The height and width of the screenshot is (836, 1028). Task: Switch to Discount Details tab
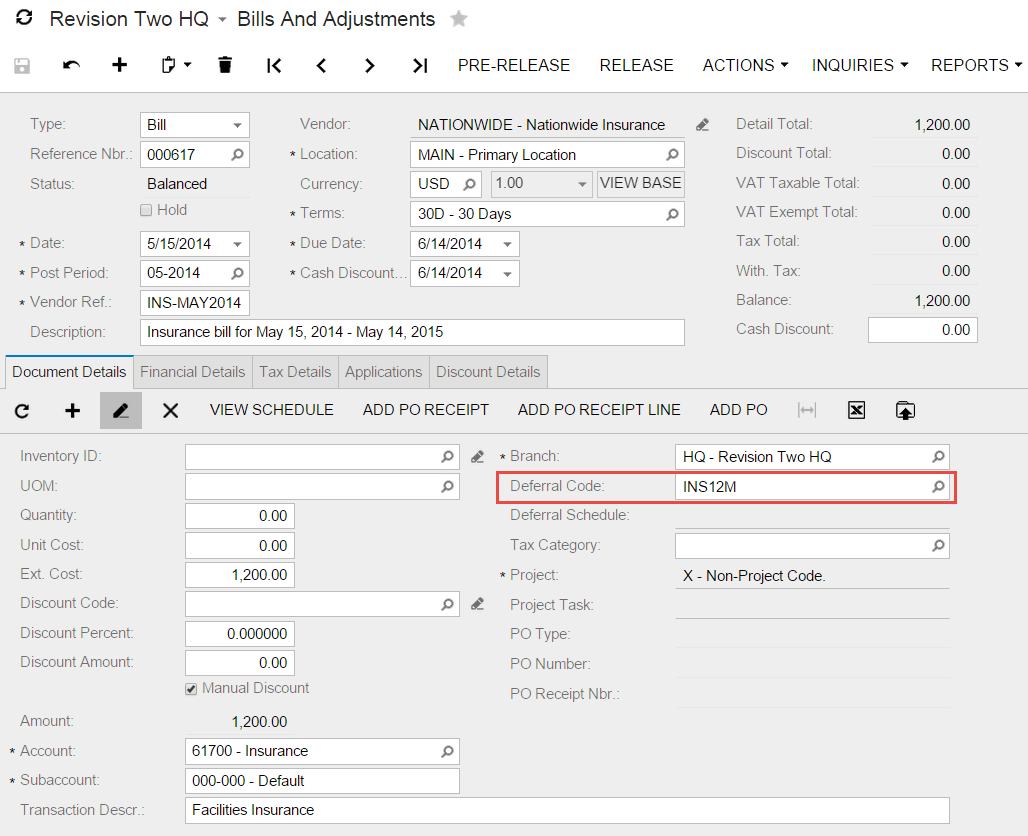pos(488,372)
